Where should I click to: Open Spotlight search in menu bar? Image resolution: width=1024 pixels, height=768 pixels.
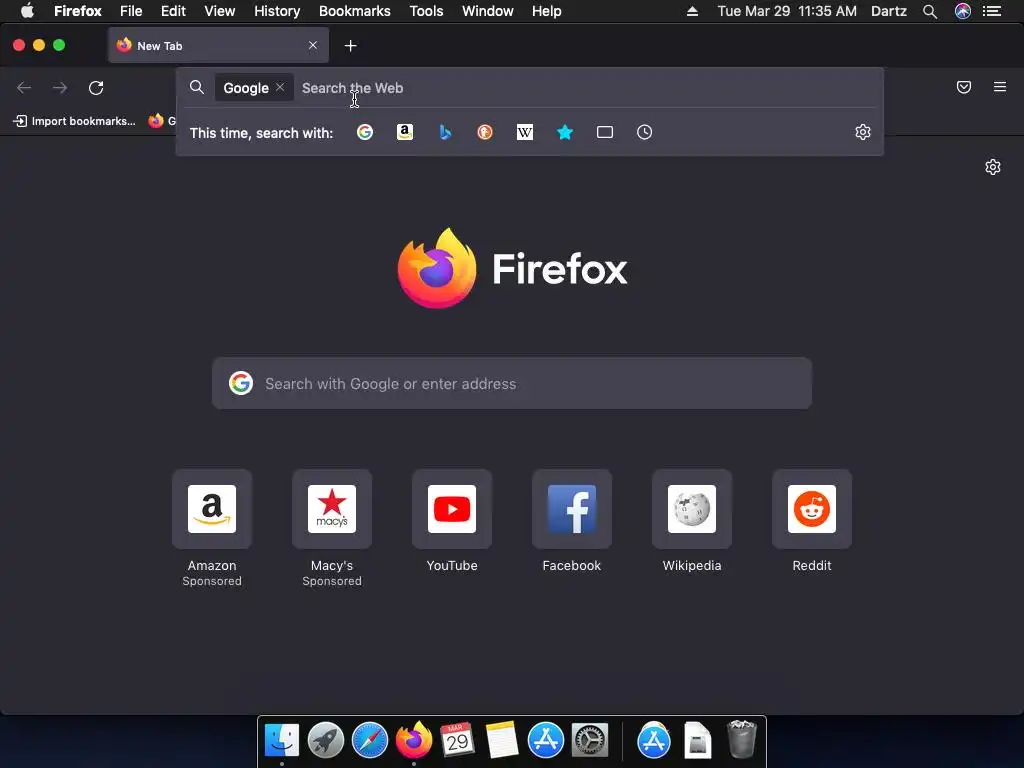point(930,11)
